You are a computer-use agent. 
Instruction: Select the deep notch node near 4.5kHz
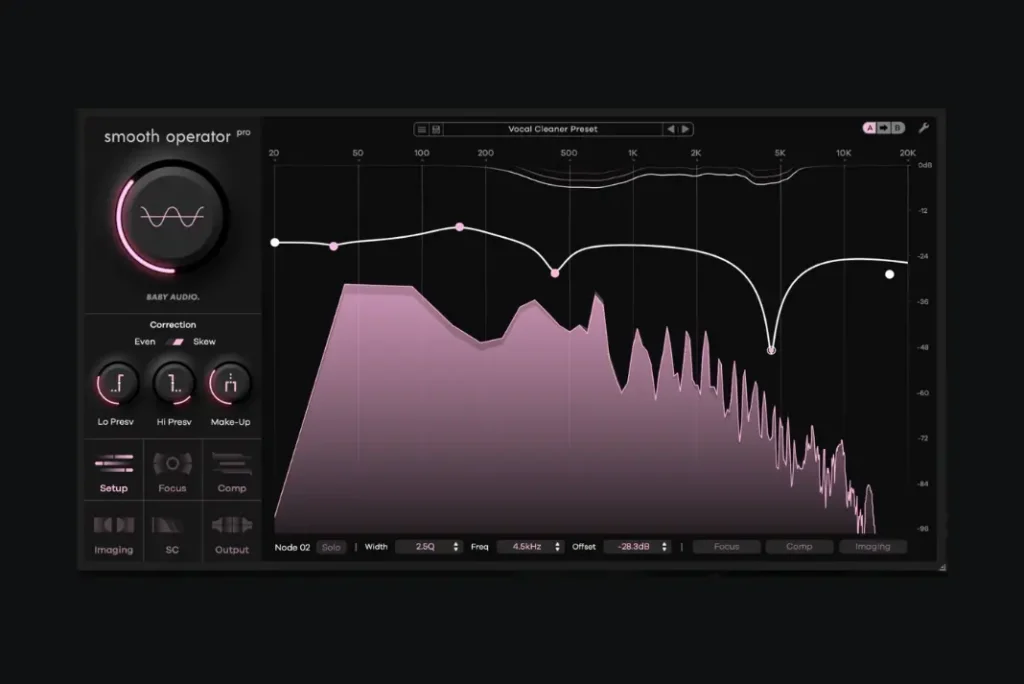tap(771, 350)
